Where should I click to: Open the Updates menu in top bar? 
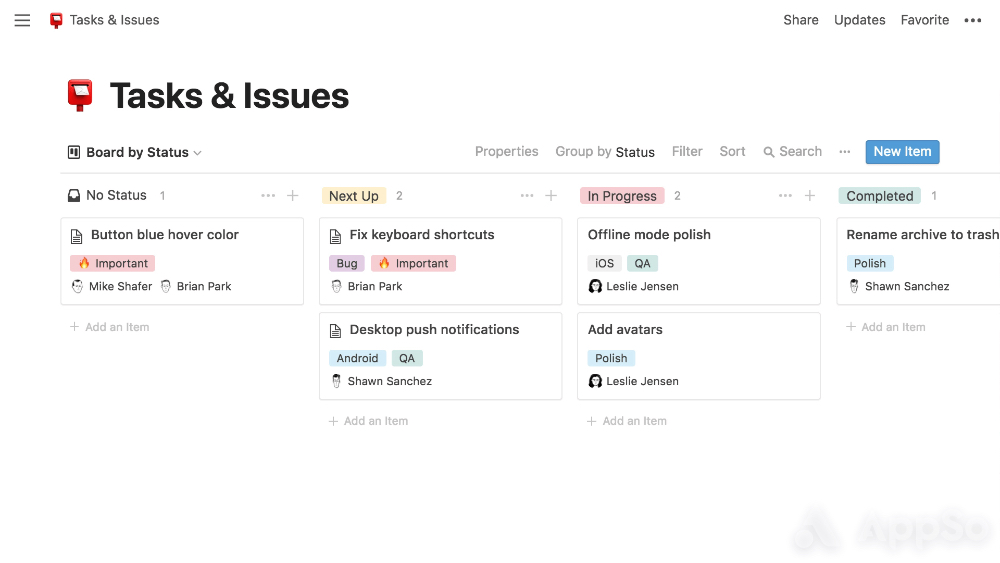pos(860,20)
